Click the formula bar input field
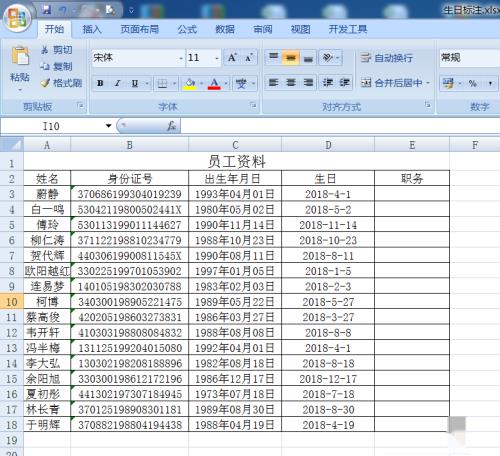500x456 pixels. pyautogui.click(x=340, y=126)
